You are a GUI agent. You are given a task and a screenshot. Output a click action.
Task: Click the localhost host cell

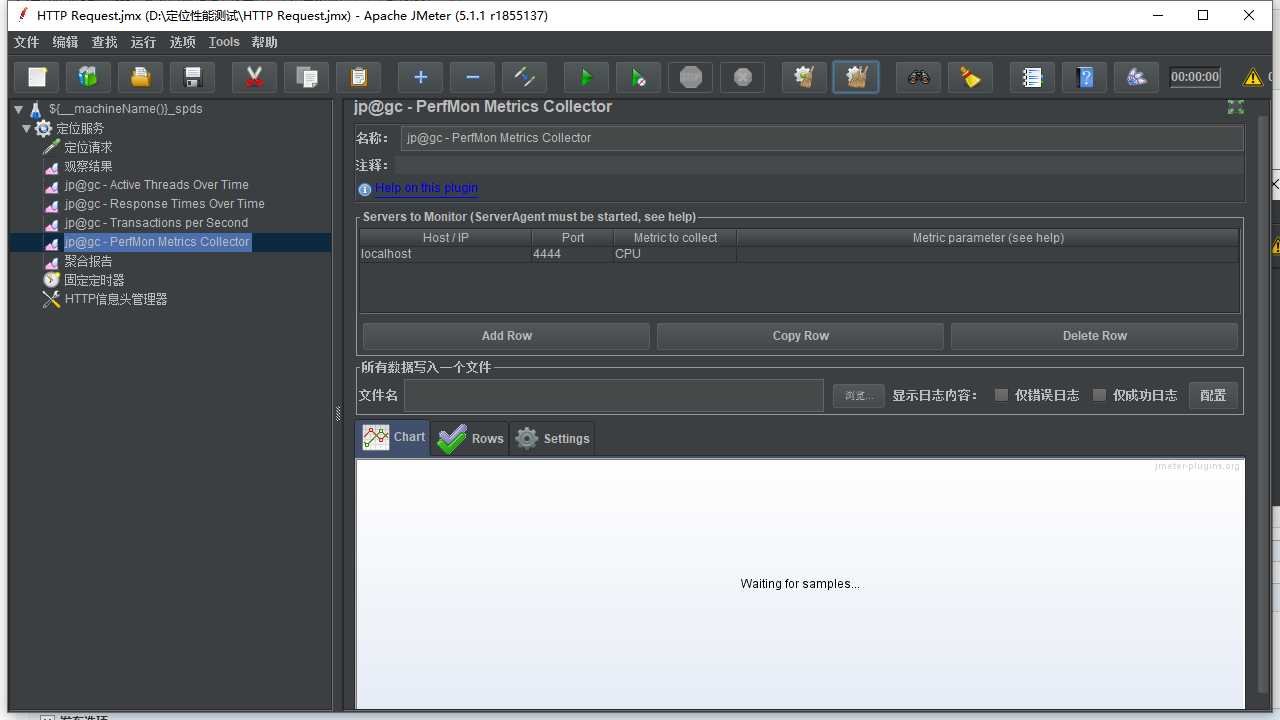[445, 254]
